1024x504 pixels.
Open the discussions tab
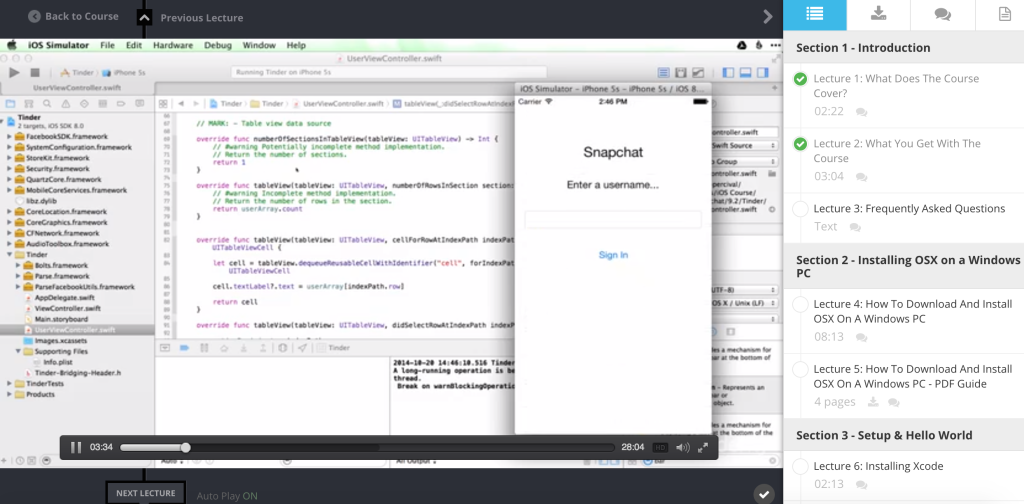tap(942, 14)
